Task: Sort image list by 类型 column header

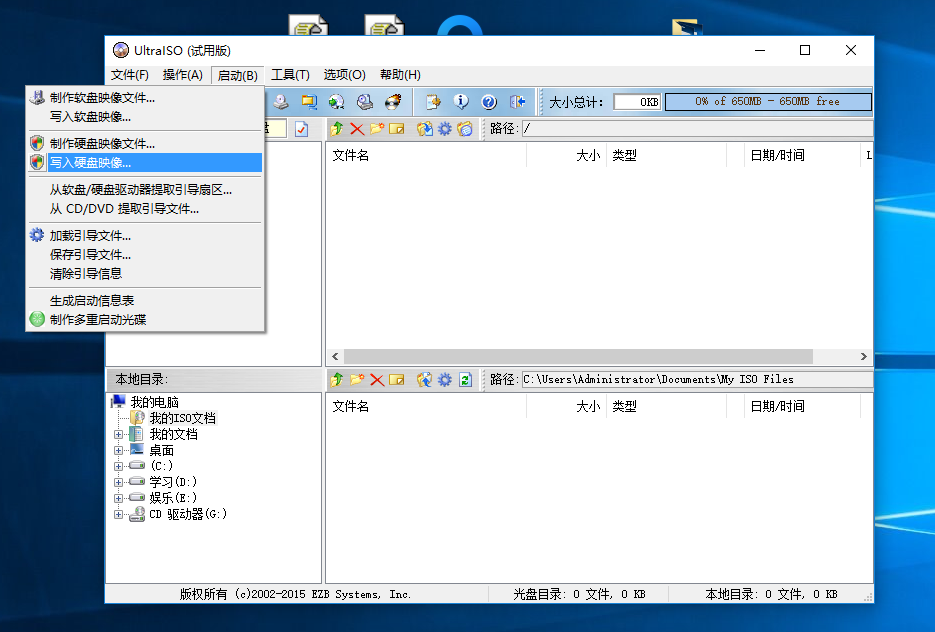Action: point(666,156)
